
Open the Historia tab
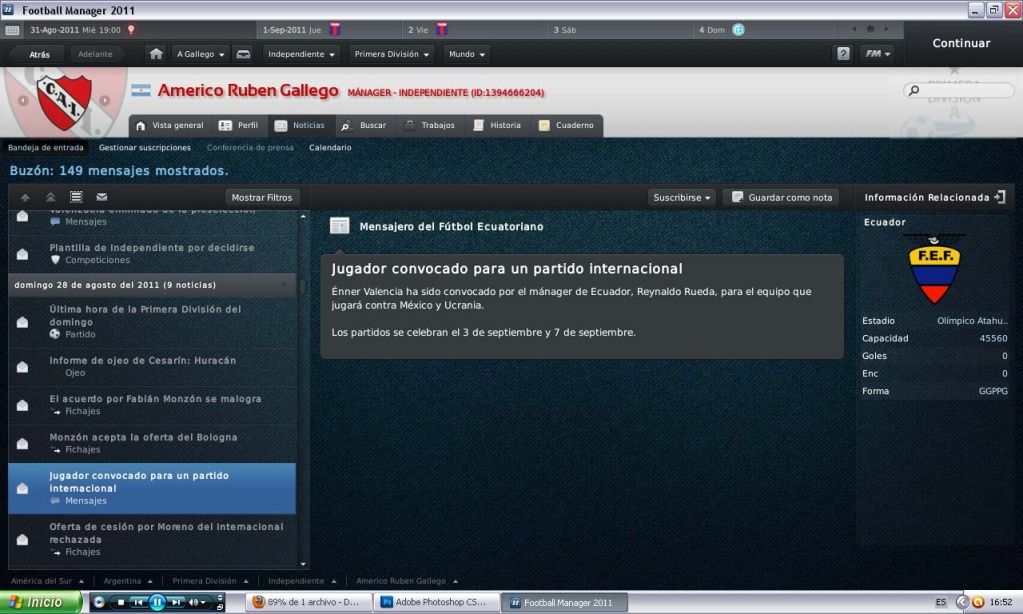(497, 125)
